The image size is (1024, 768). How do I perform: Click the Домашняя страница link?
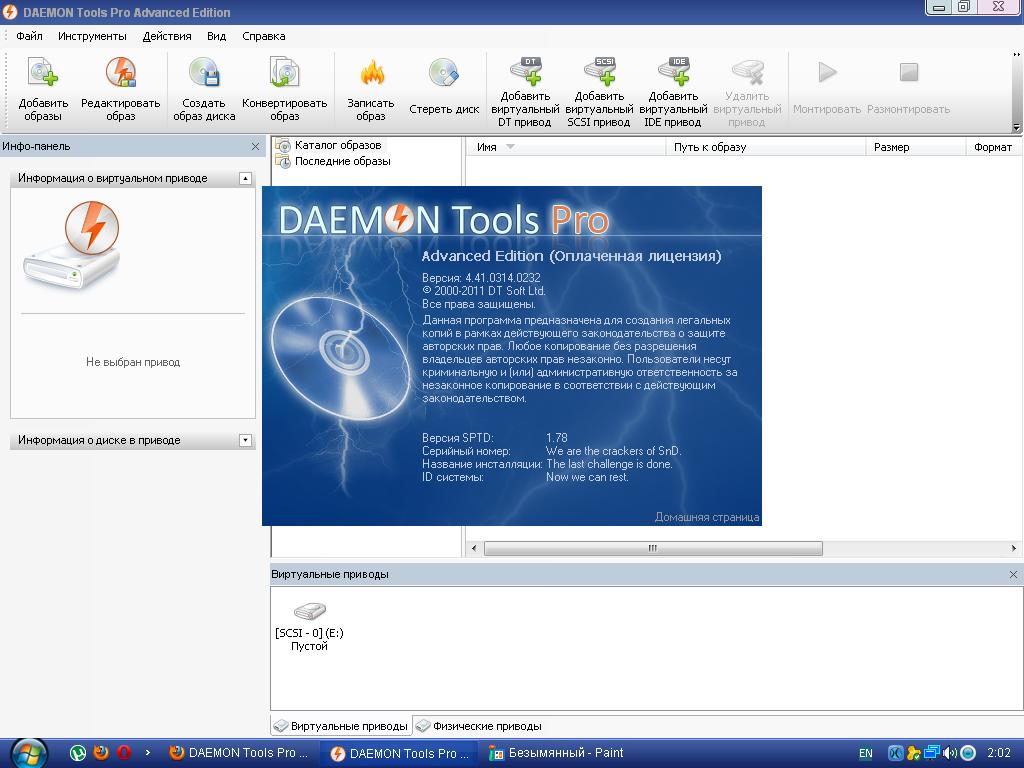pyautogui.click(x=706, y=517)
